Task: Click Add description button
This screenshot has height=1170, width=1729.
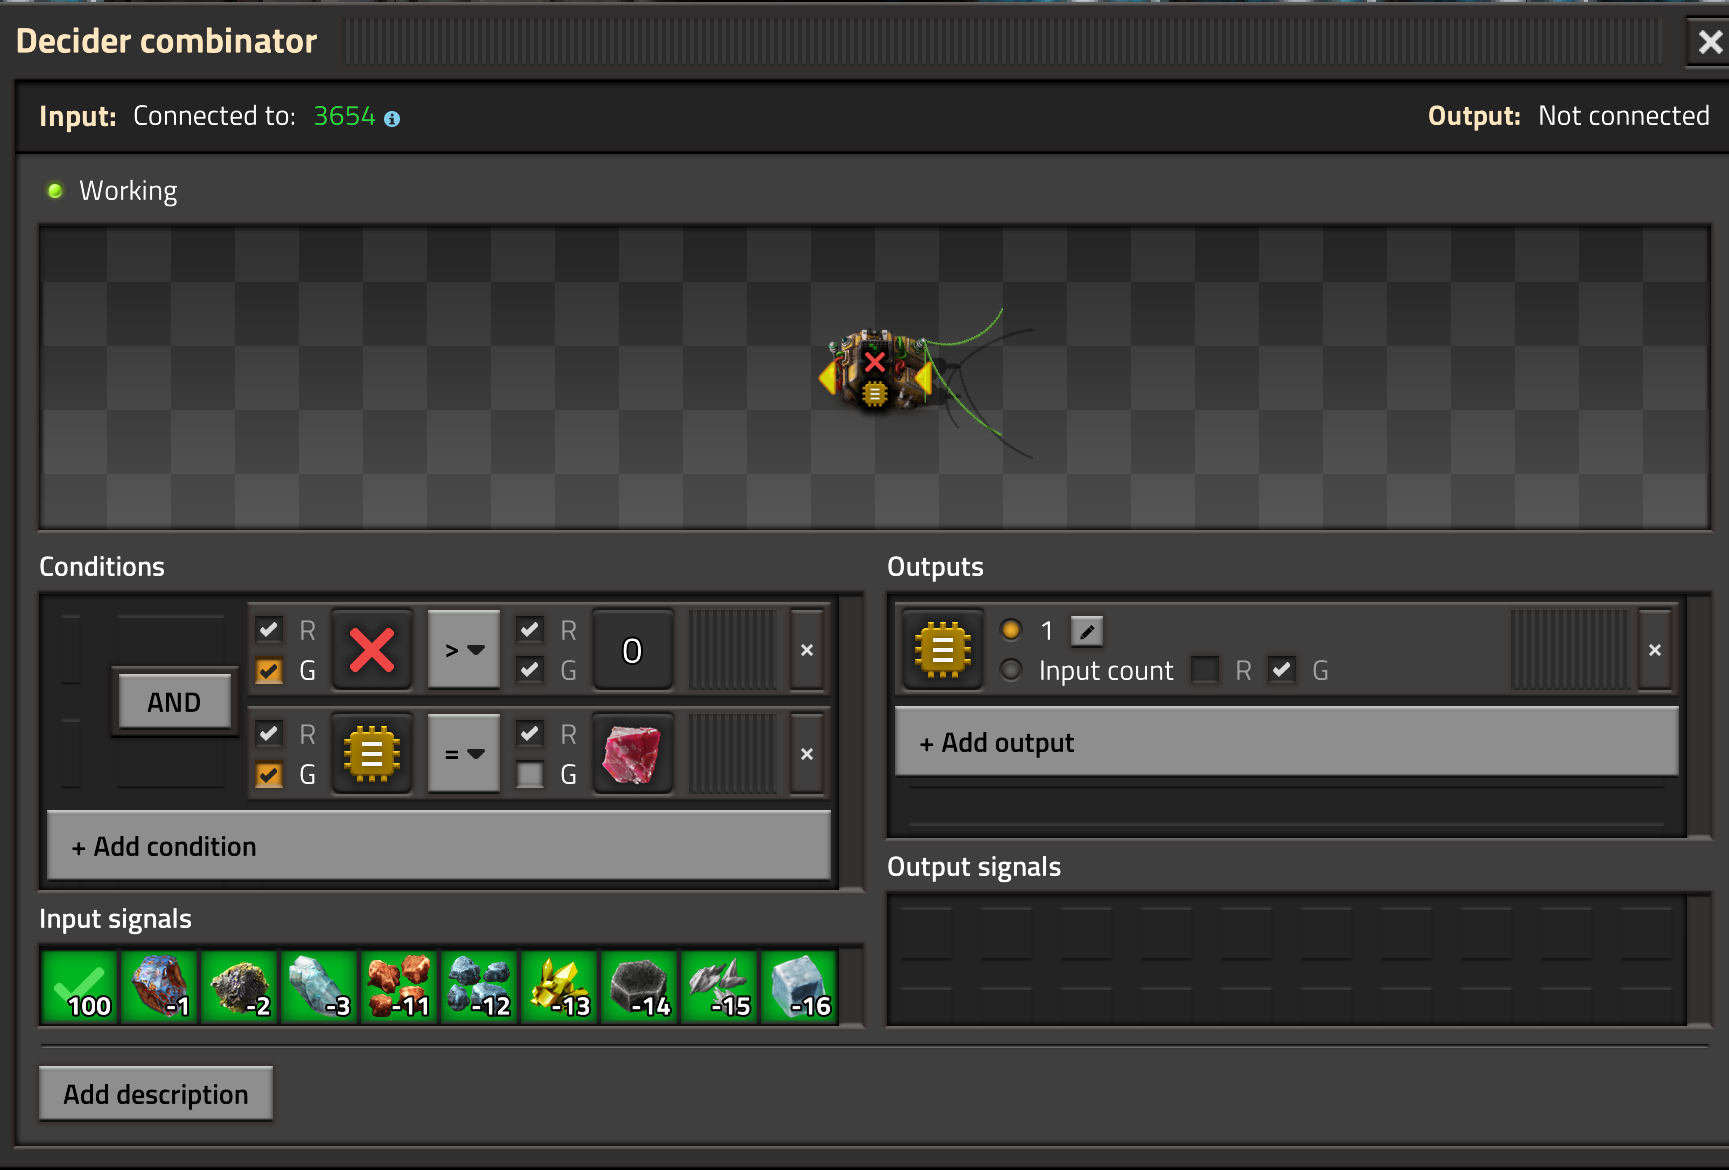Action: click(x=156, y=1094)
